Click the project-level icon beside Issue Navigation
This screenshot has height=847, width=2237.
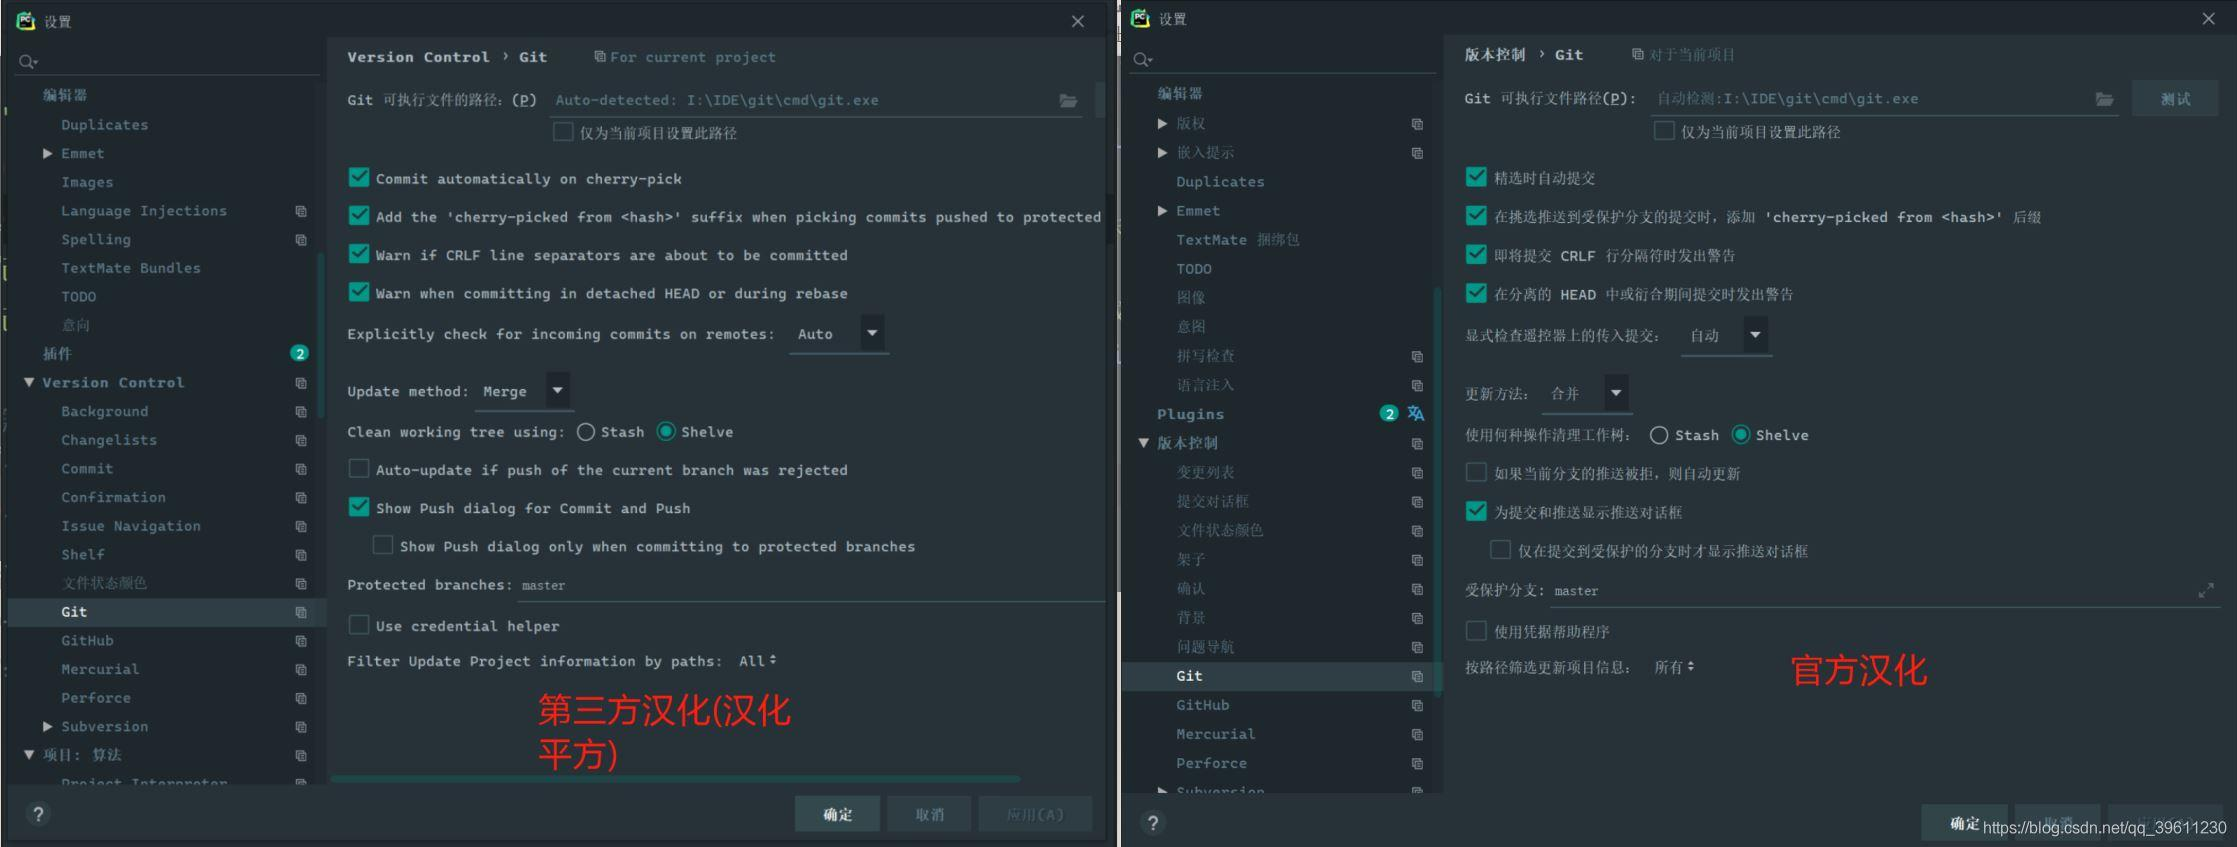coord(301,526)
